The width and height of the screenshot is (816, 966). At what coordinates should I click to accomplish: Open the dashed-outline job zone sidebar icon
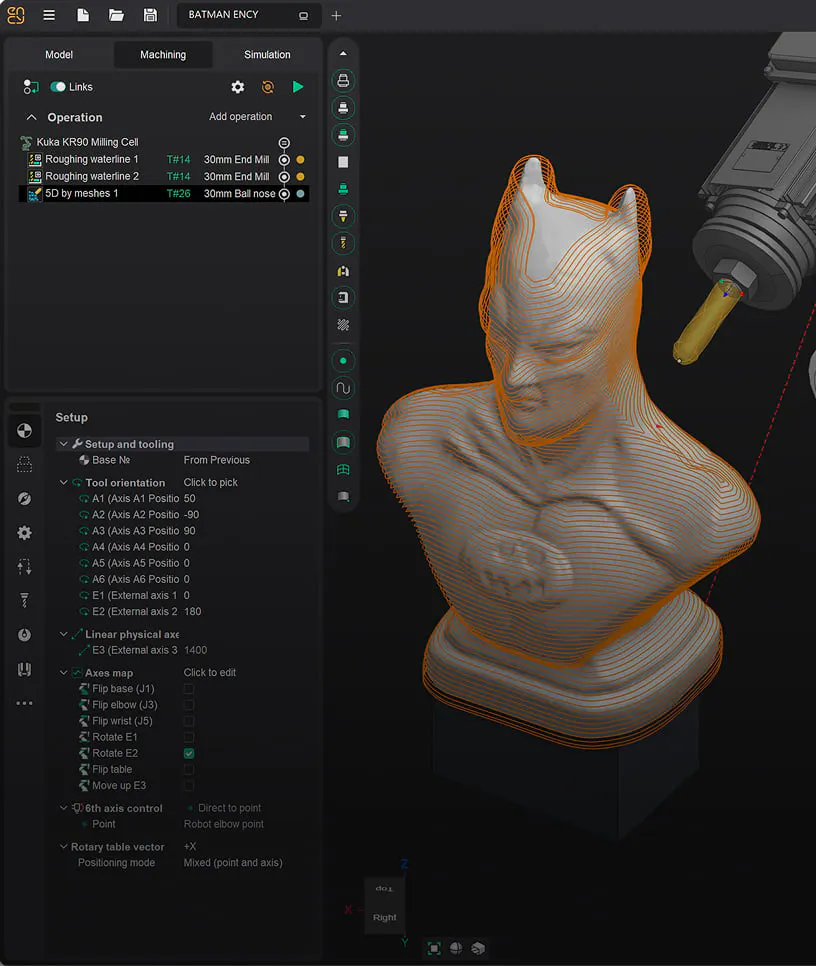point(24,465)
